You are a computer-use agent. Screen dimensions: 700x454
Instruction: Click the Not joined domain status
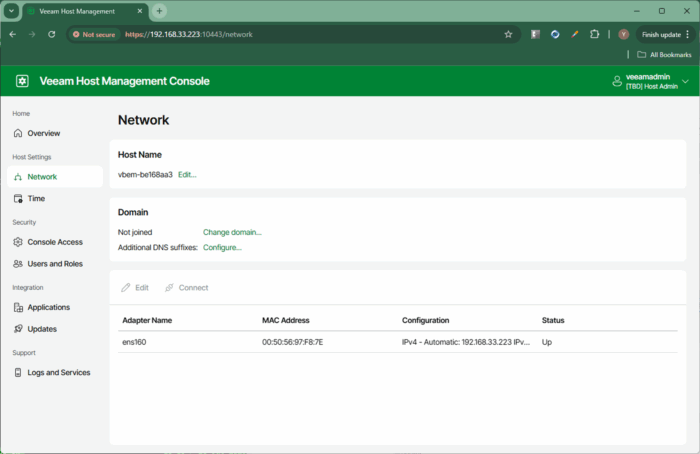pos(135,232)
